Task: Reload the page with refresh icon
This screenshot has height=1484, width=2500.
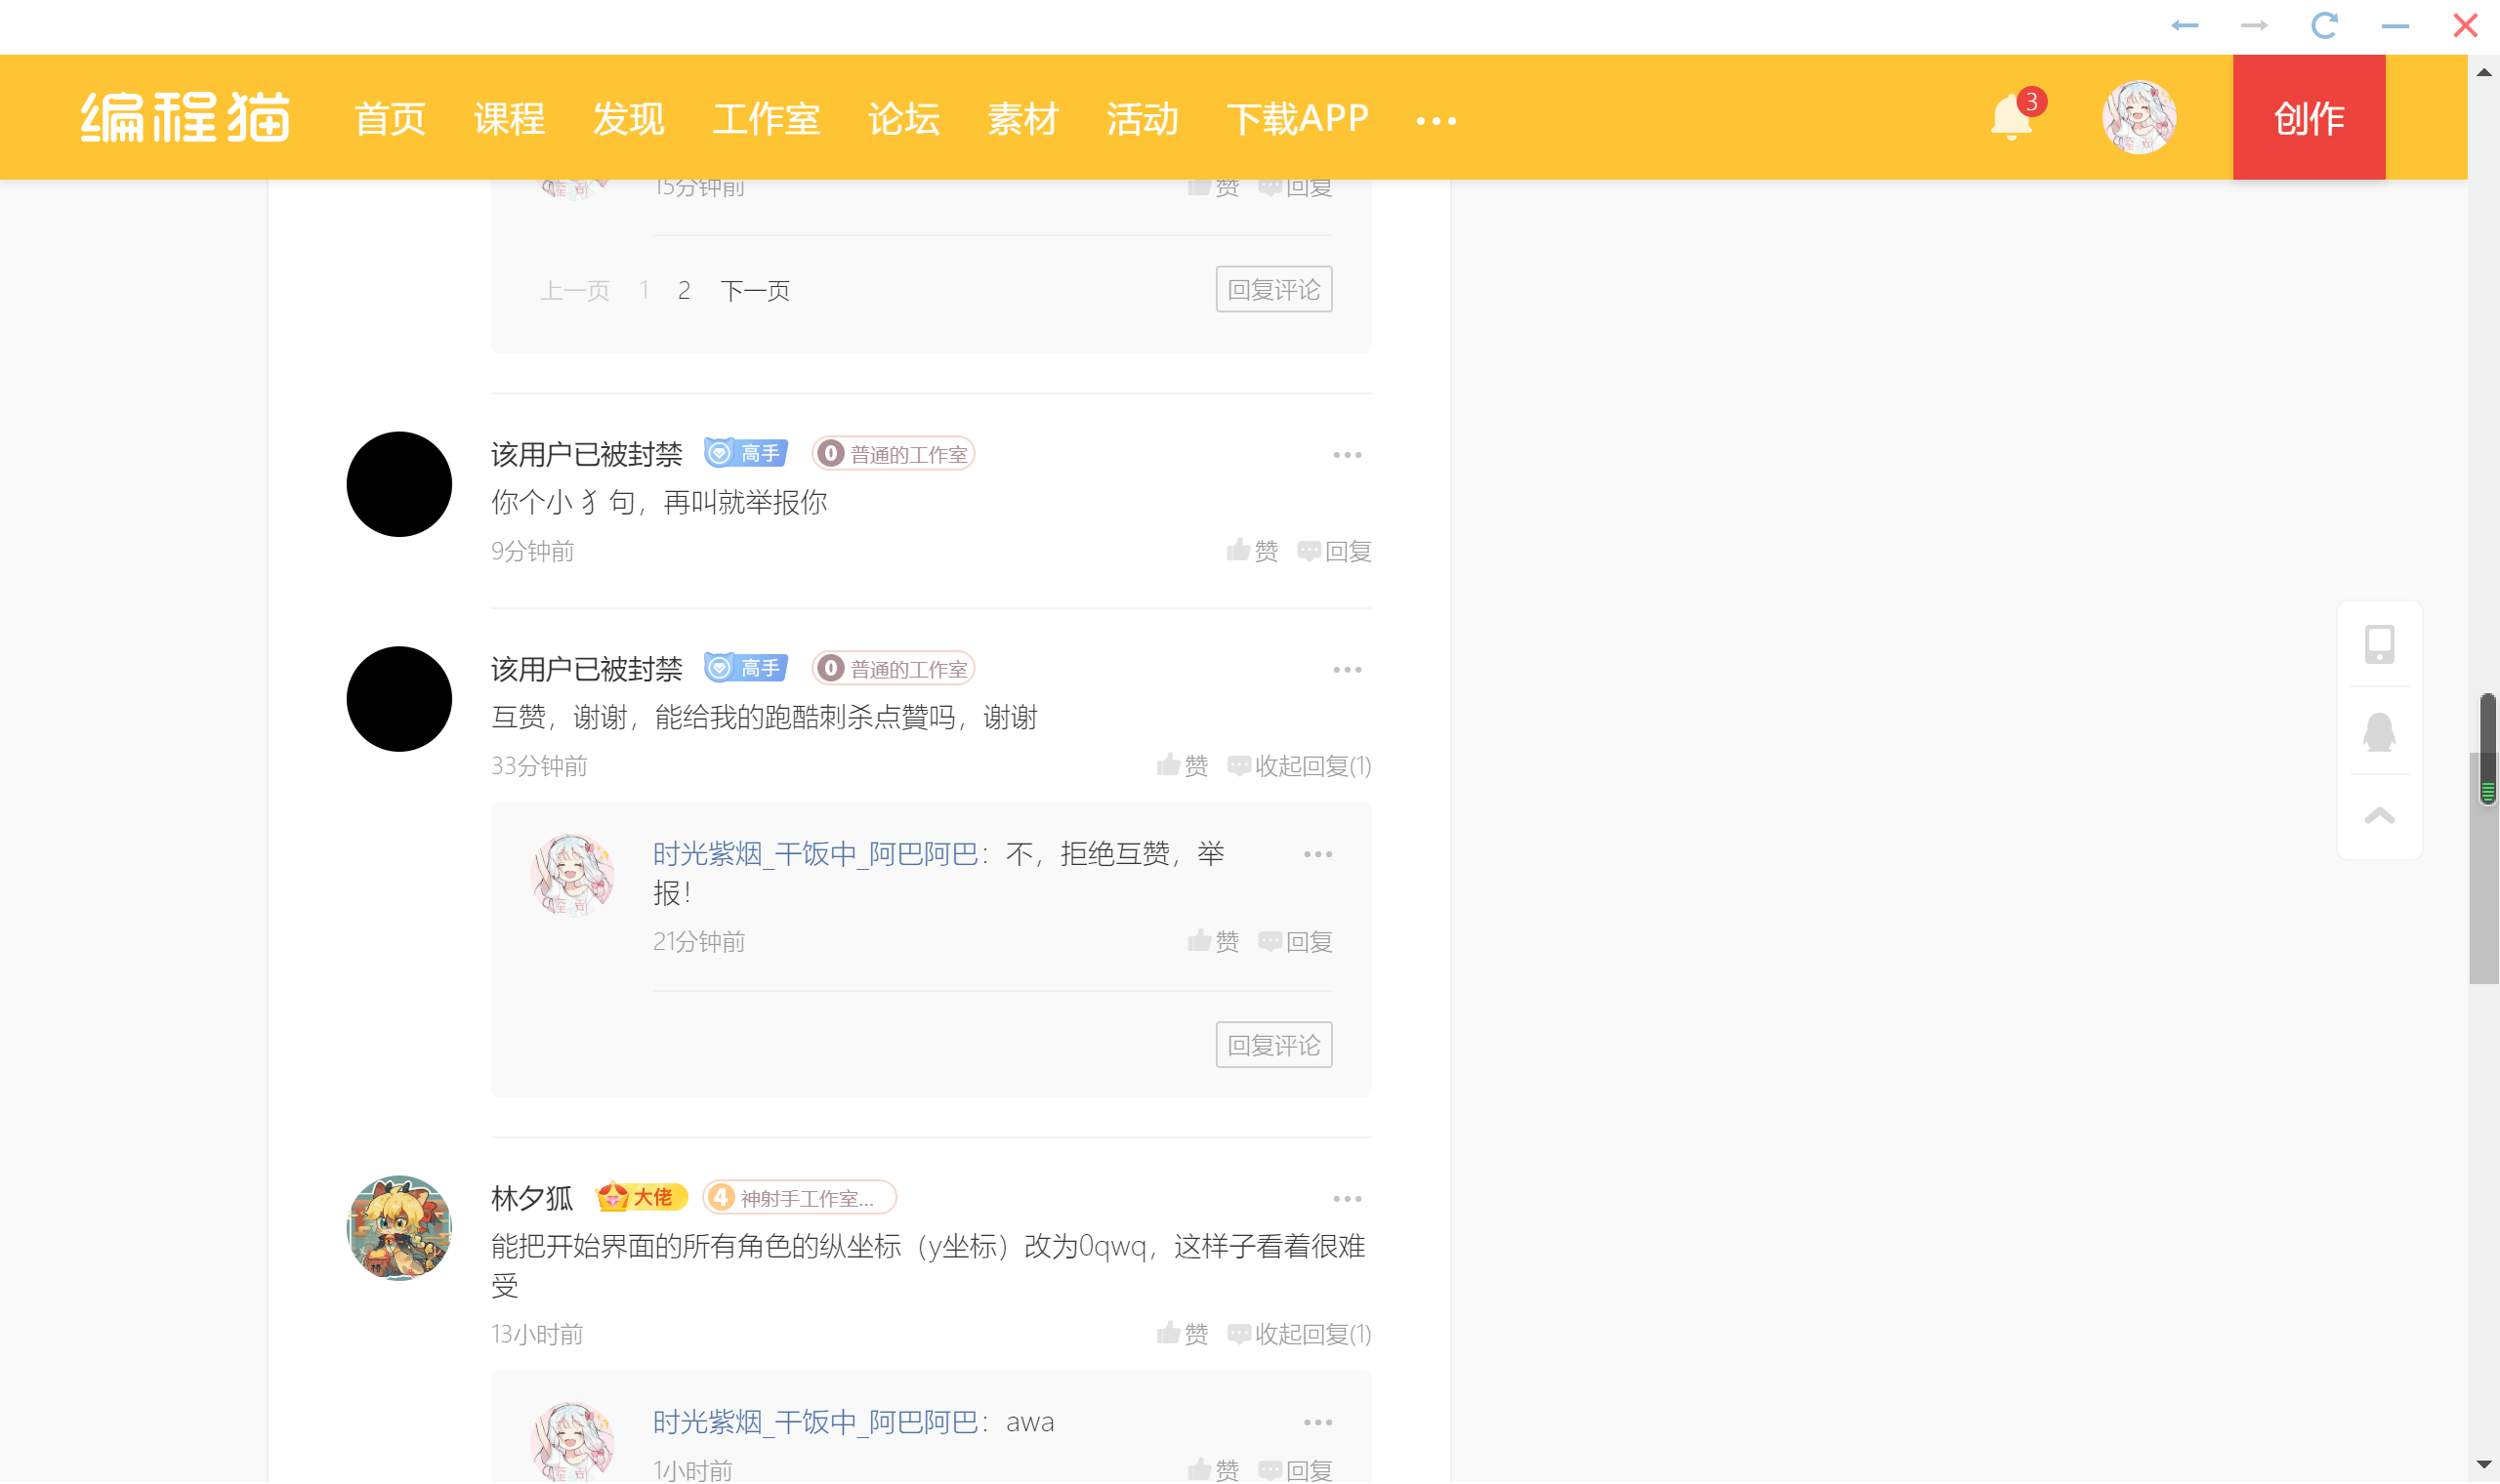Action: tap(2324, 26)
